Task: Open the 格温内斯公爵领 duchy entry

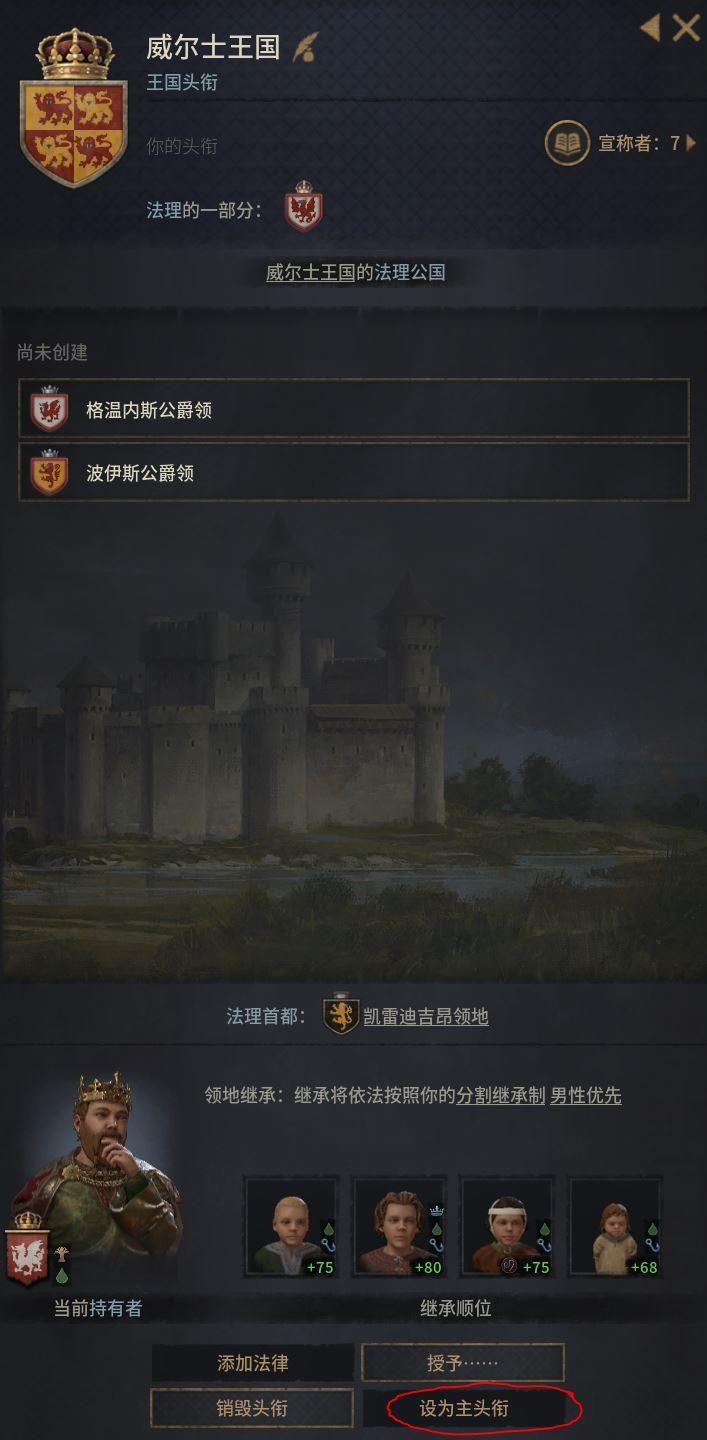Action: 354,409
